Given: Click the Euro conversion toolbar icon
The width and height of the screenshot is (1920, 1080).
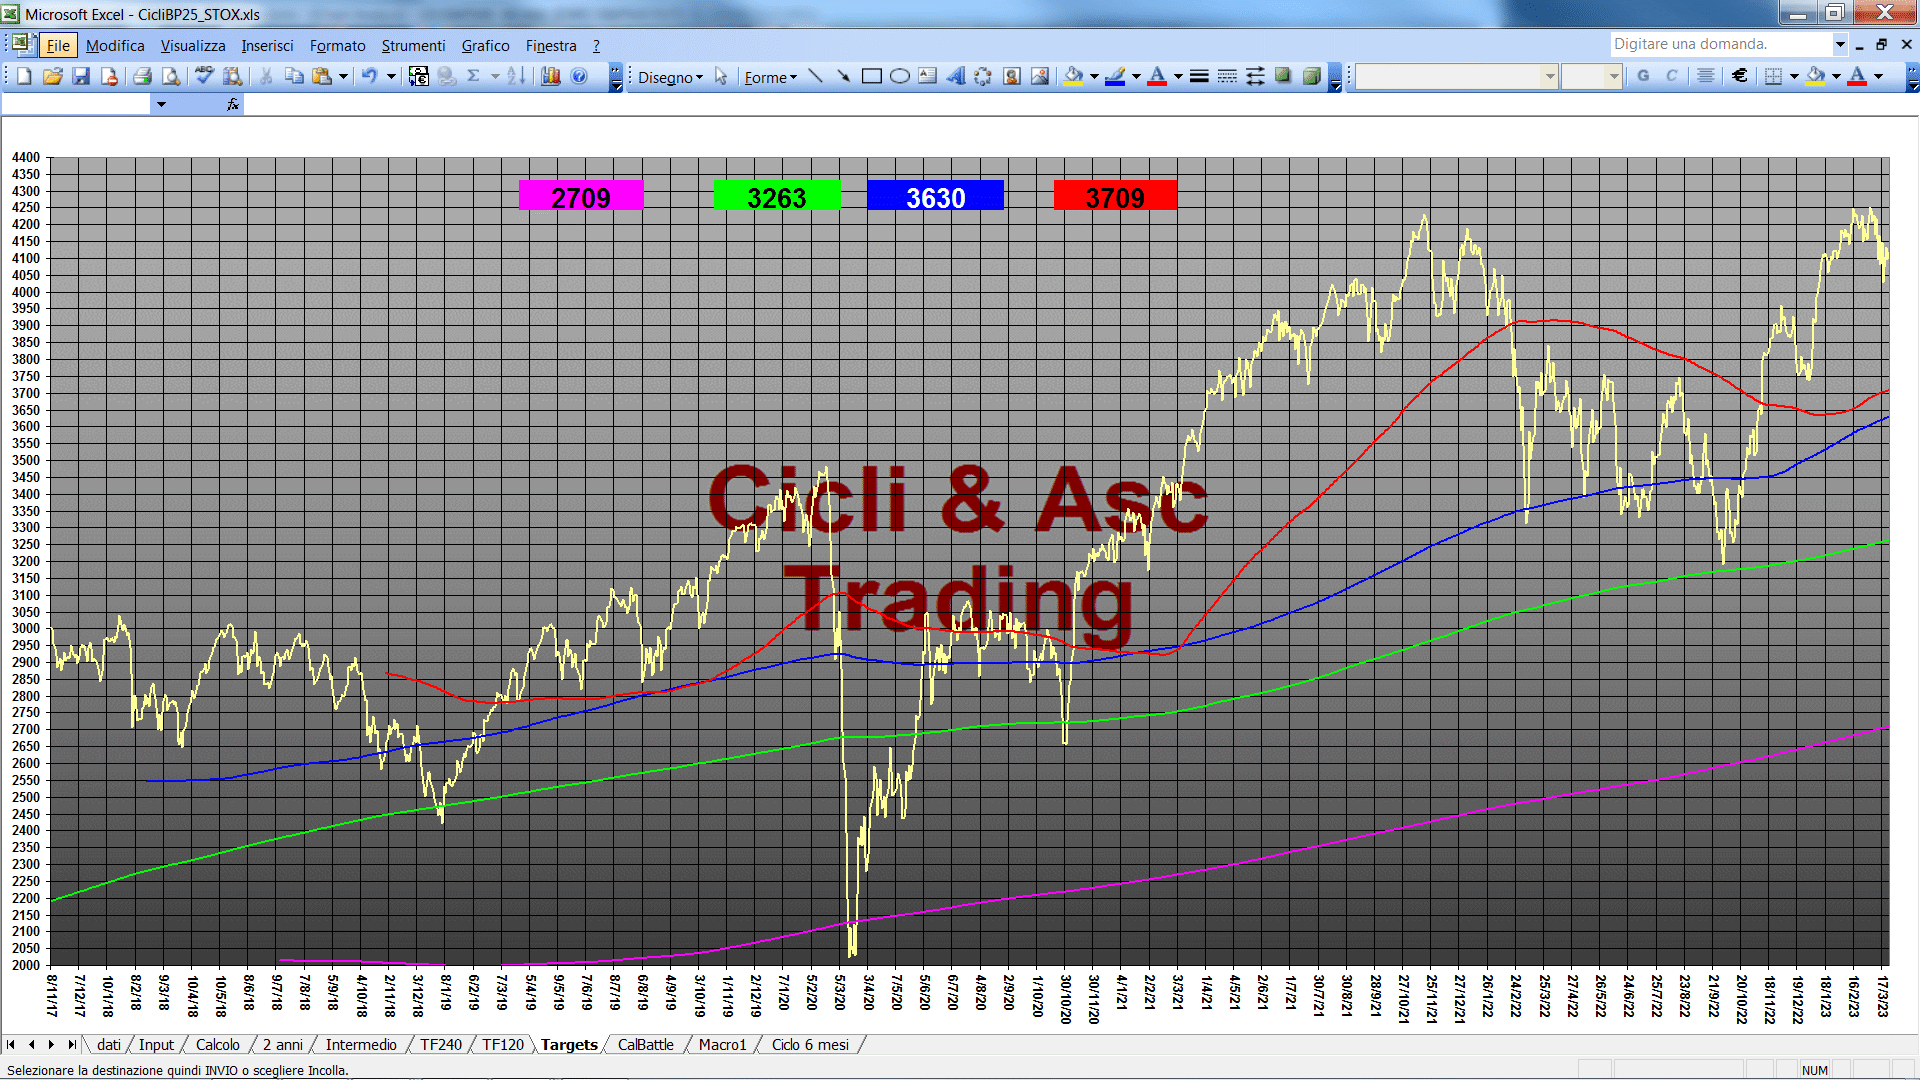Looking at the screenshot, I should click(419, 76).
